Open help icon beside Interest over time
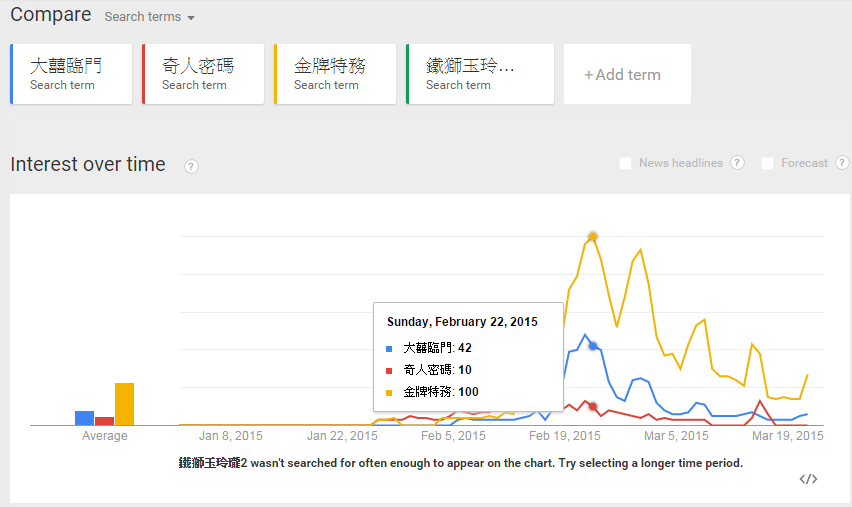 191,166
